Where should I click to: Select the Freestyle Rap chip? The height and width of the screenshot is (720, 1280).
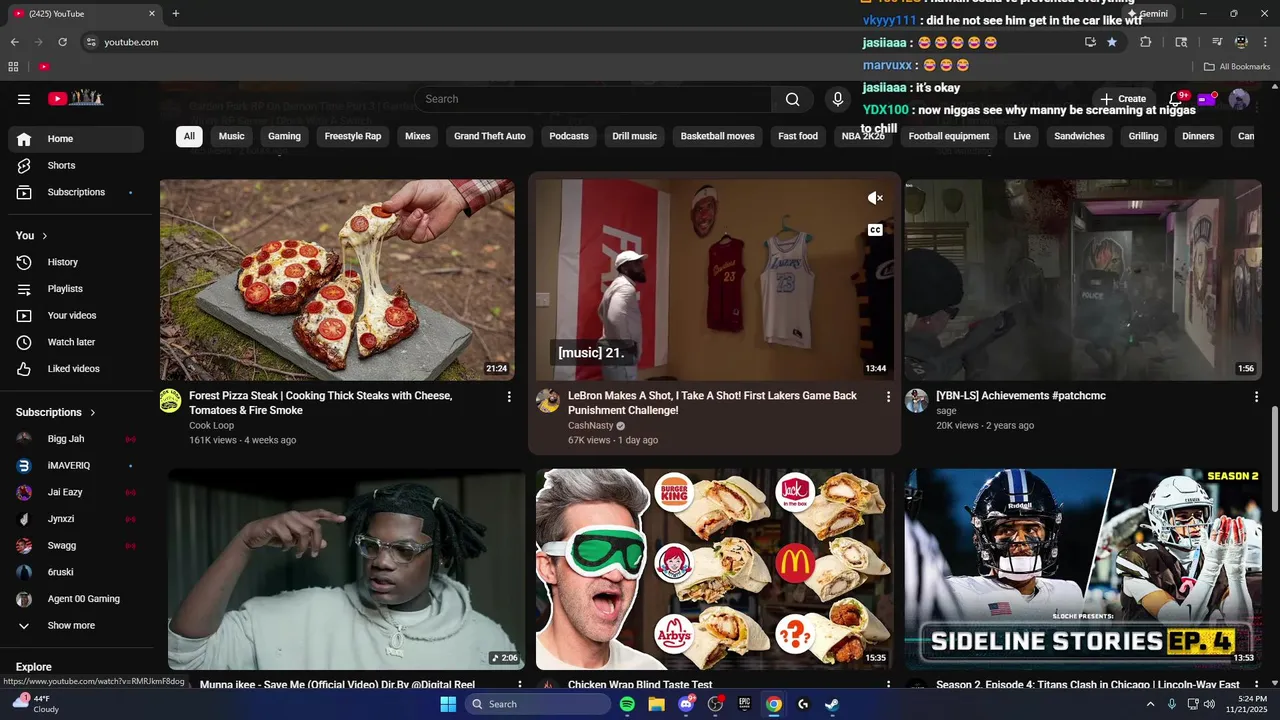353,136
